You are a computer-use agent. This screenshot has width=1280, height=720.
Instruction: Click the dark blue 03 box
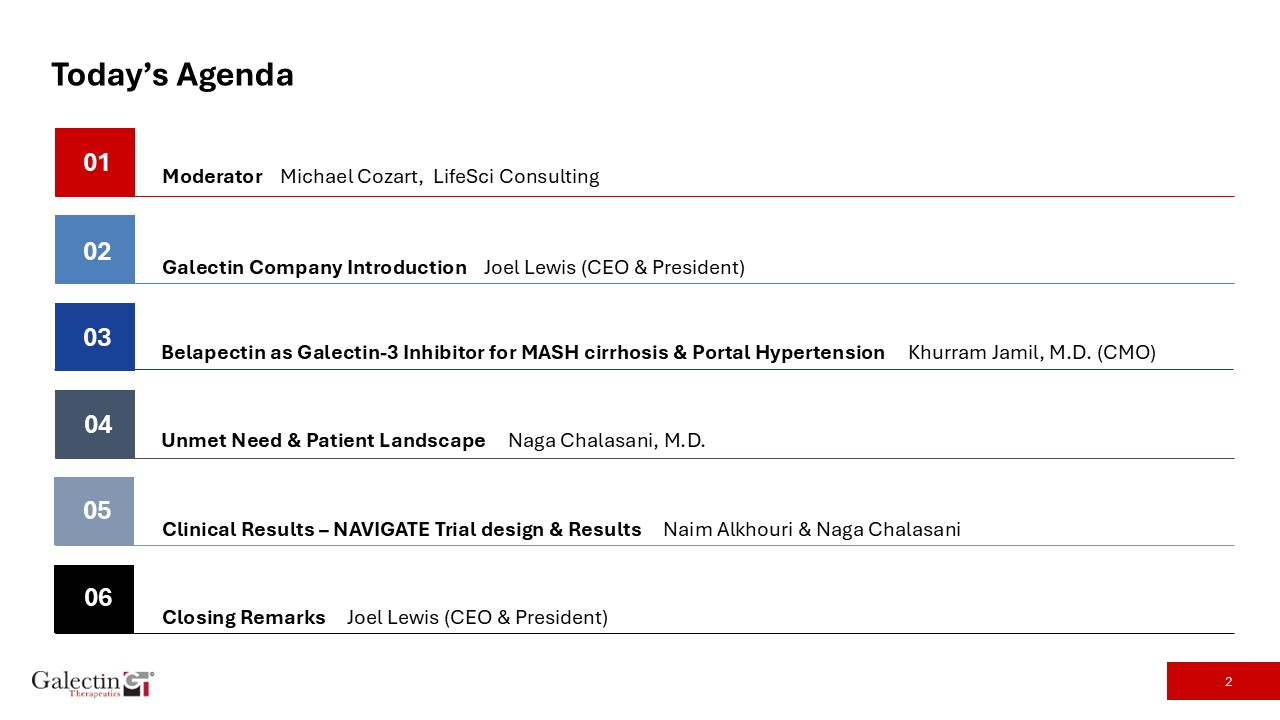pos(95,337)
